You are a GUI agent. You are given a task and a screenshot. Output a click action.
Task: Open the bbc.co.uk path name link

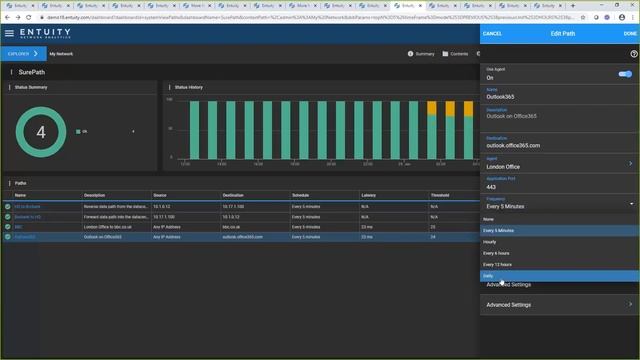18,227
